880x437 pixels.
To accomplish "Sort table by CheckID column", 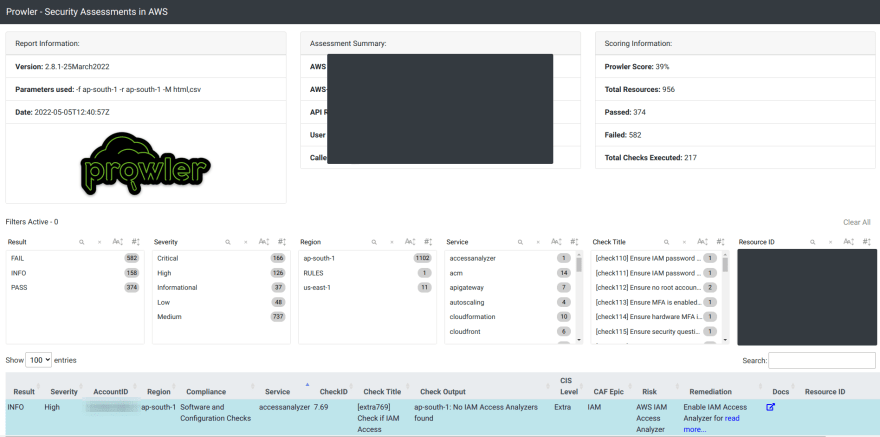I will click(x=333, y=392).
